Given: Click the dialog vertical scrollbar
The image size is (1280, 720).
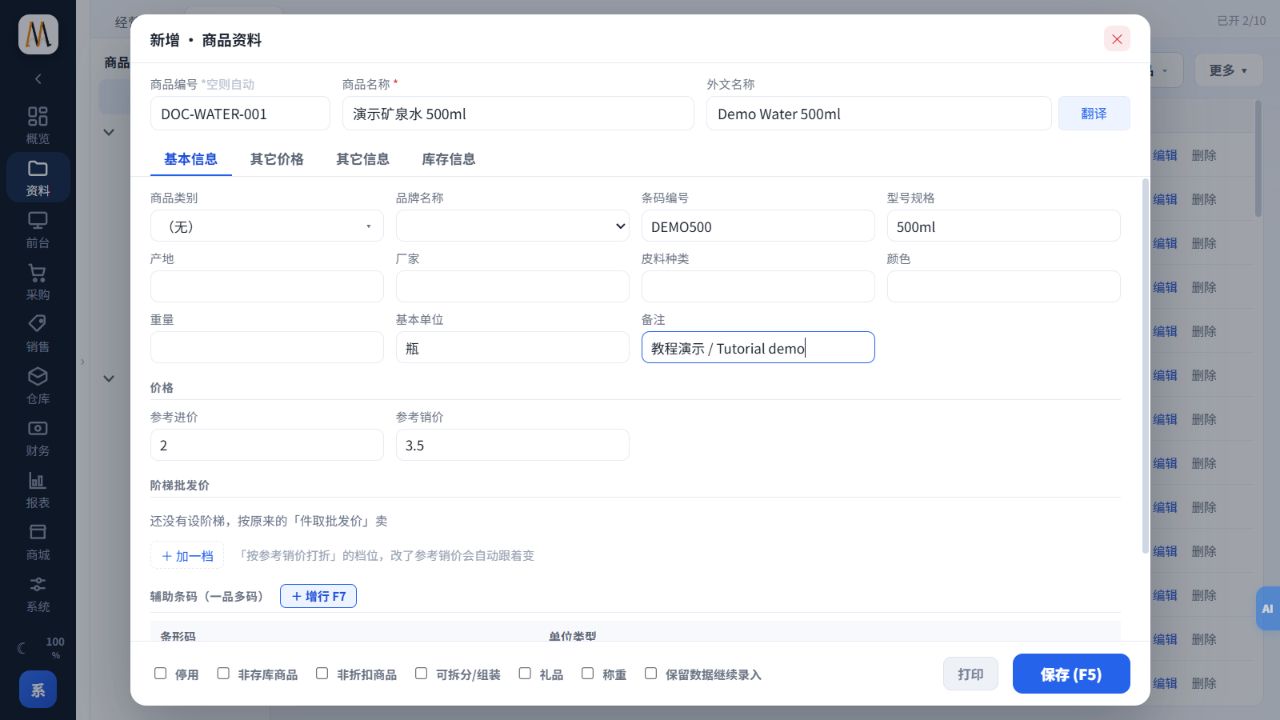Looking at the screenshot, I should tap(1146, 366).
